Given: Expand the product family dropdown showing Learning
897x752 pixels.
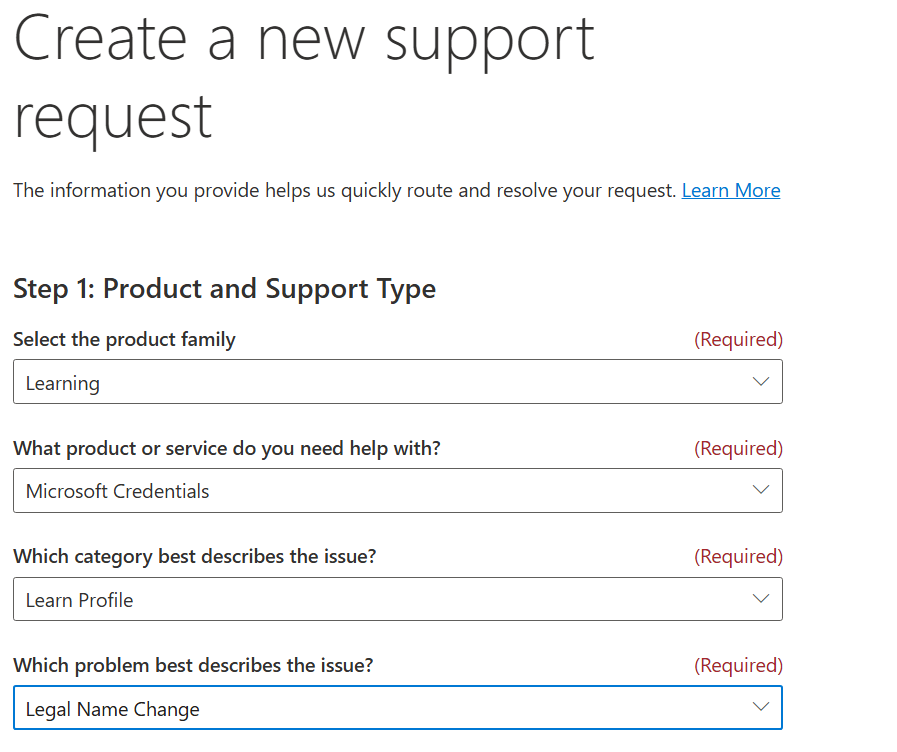Looking at the screenshot, I should click(x=398, y=381).
